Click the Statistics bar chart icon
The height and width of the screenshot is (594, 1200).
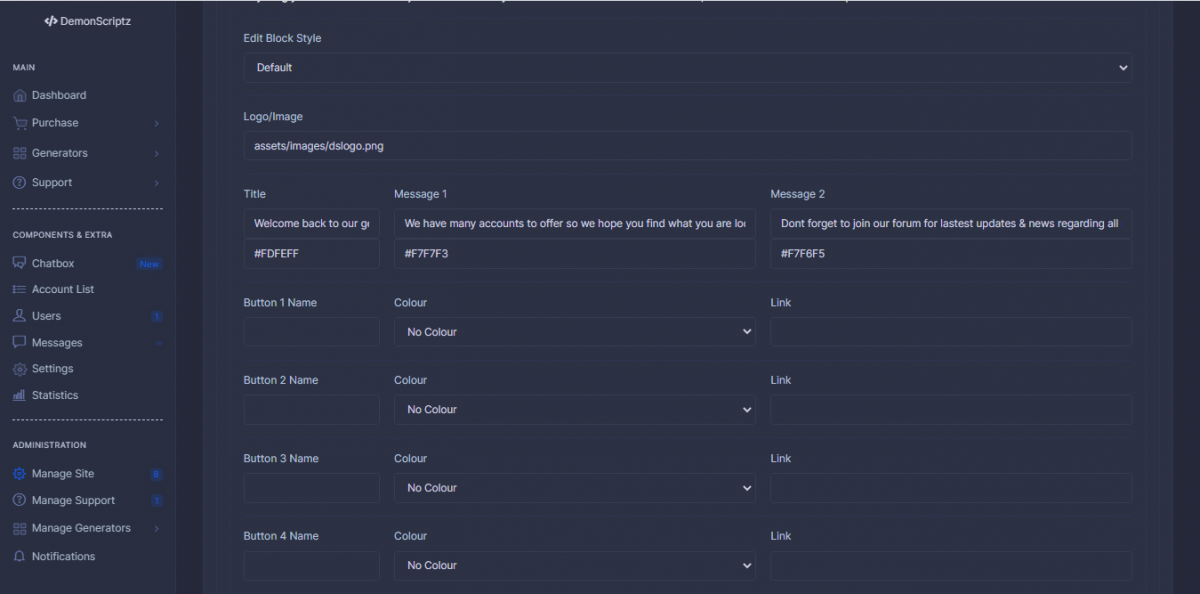tap(20, 395)
